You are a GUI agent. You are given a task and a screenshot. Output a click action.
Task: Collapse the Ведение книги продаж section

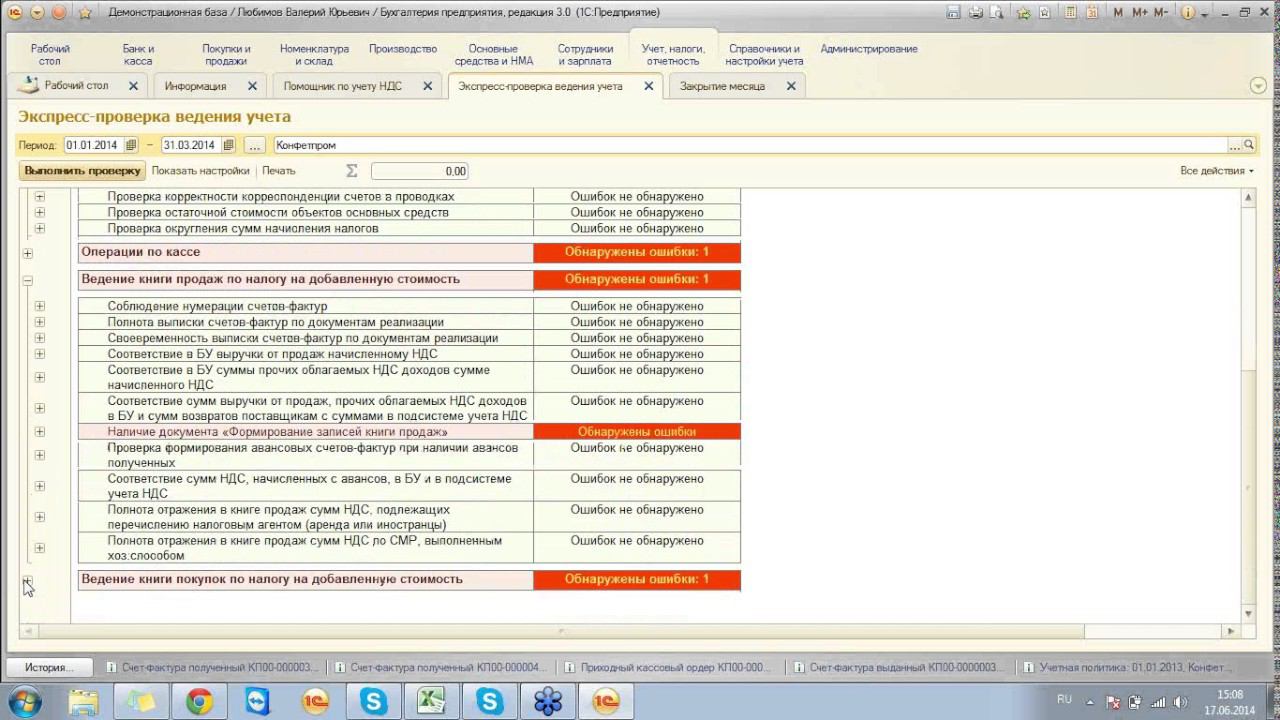click(x=27, y=281)
